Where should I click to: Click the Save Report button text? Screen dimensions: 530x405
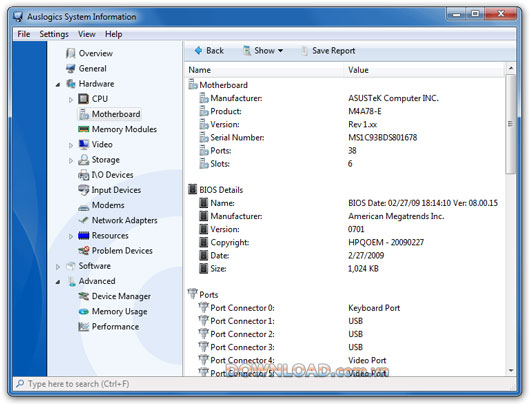pyautogui.click(x=334, y=51)
